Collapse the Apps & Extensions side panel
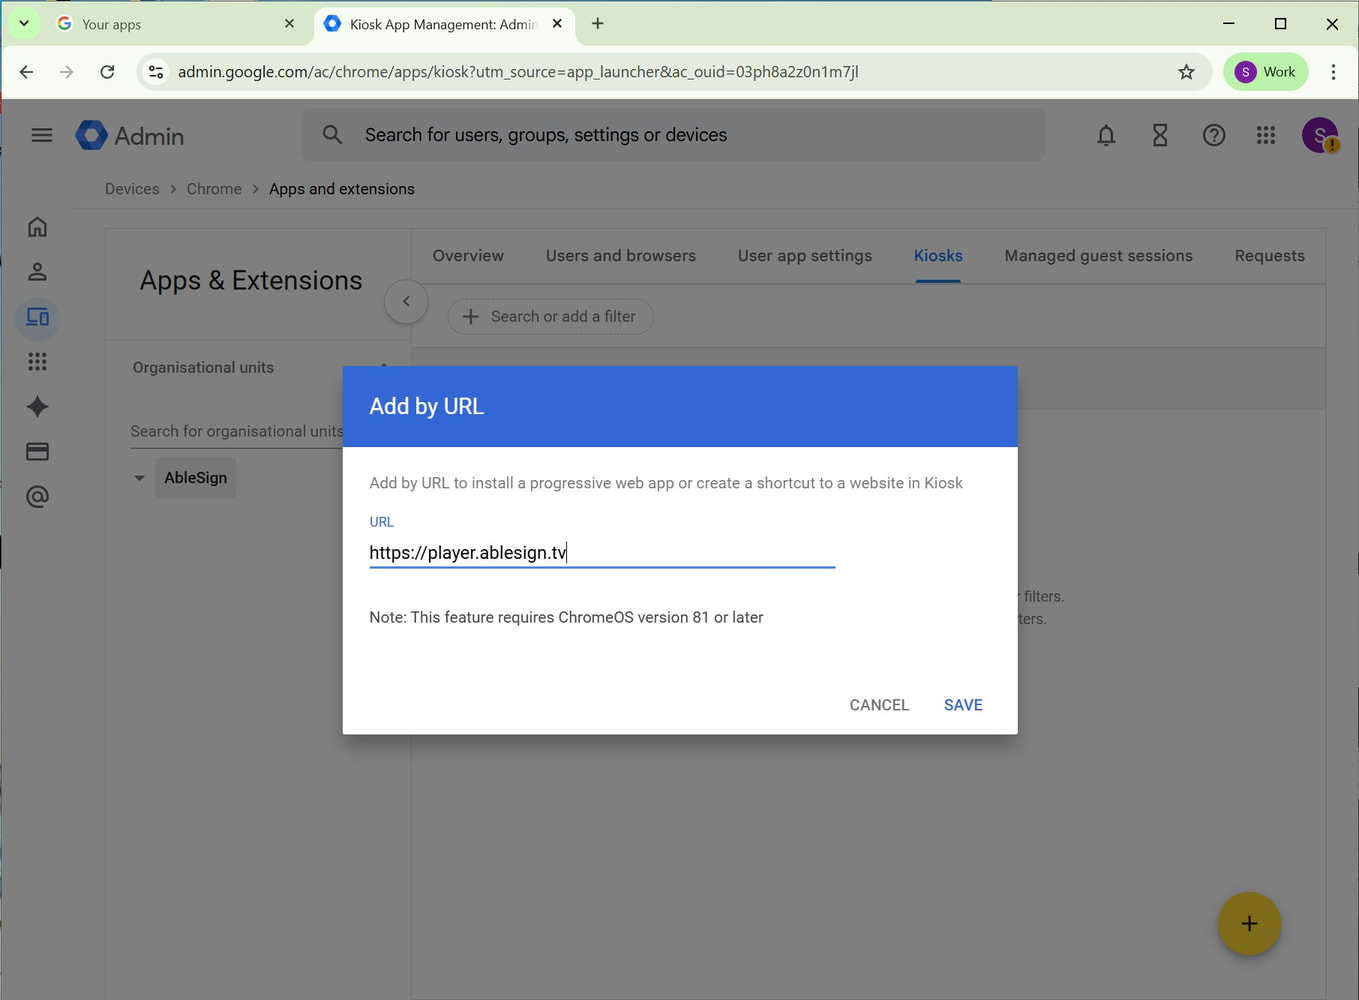The height and width of the screenshot is (1000, 1359). pyautogui.click(x=406, y=301)
